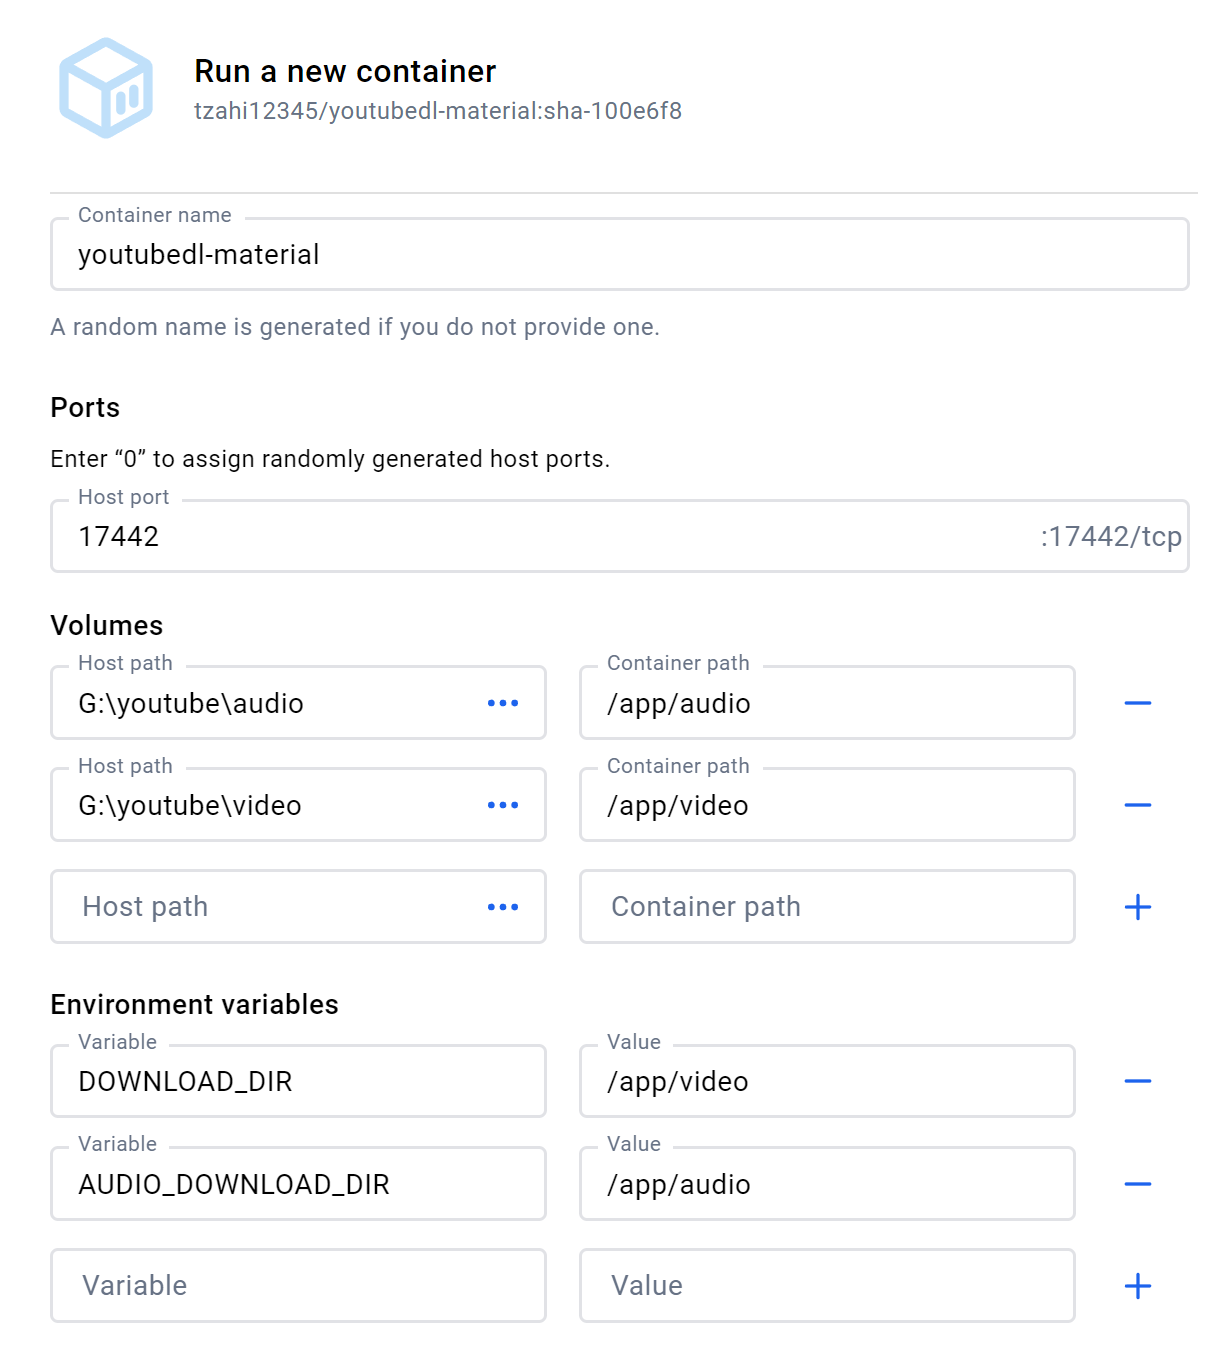Edit the DOWNLOAD_DIR variable name field

[297, 1082]
